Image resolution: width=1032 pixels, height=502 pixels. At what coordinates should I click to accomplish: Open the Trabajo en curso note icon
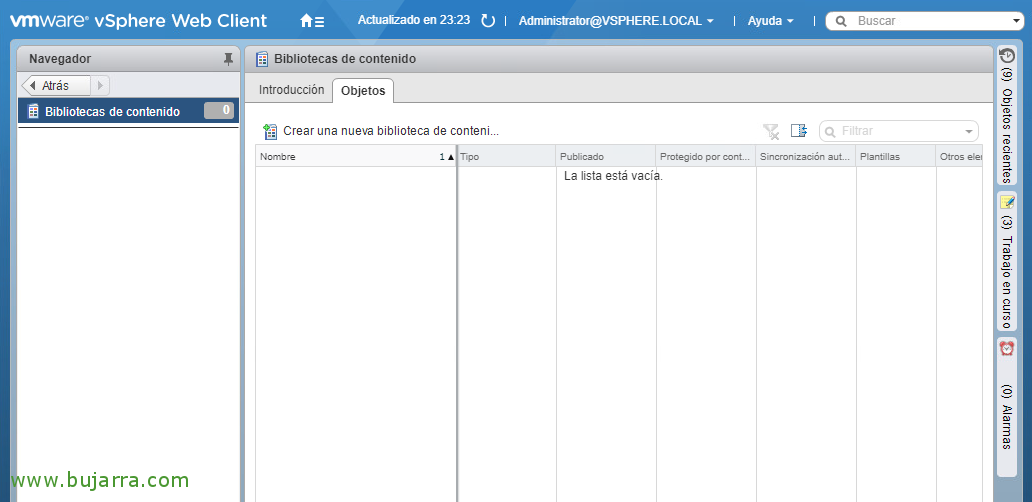(x=1007, y=201)
